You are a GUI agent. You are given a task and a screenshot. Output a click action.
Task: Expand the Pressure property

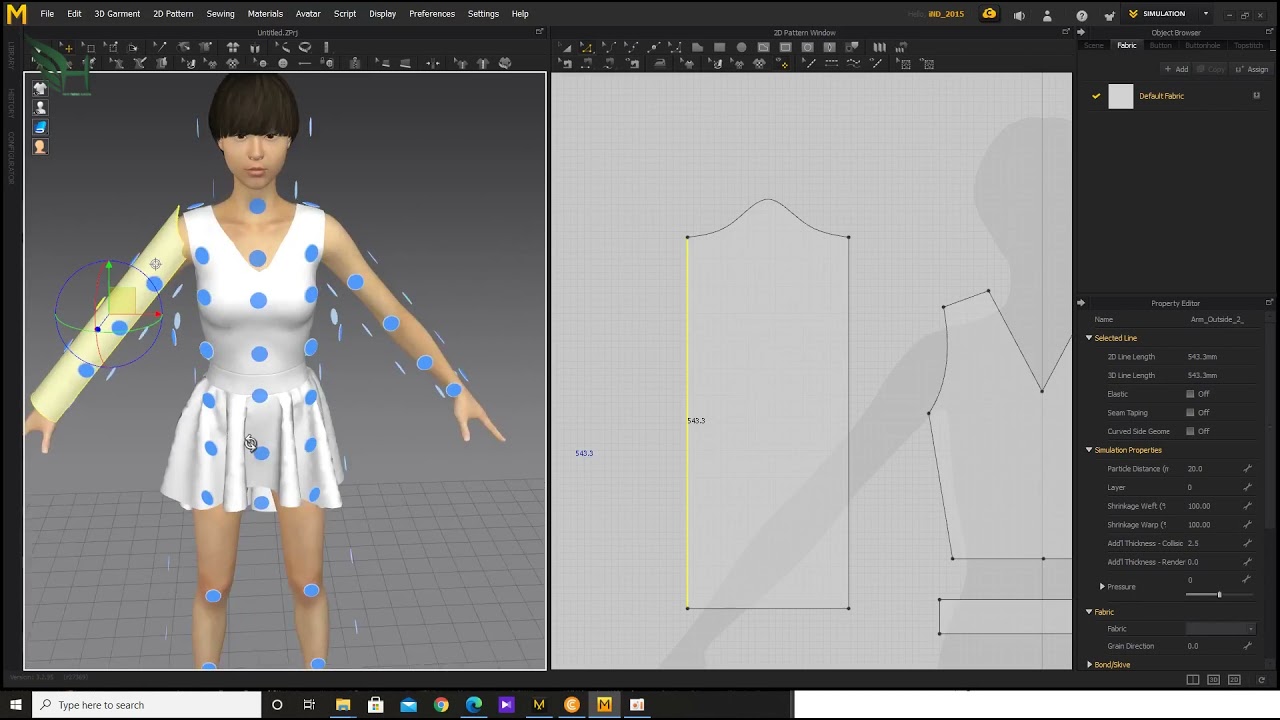point(1102,587)
